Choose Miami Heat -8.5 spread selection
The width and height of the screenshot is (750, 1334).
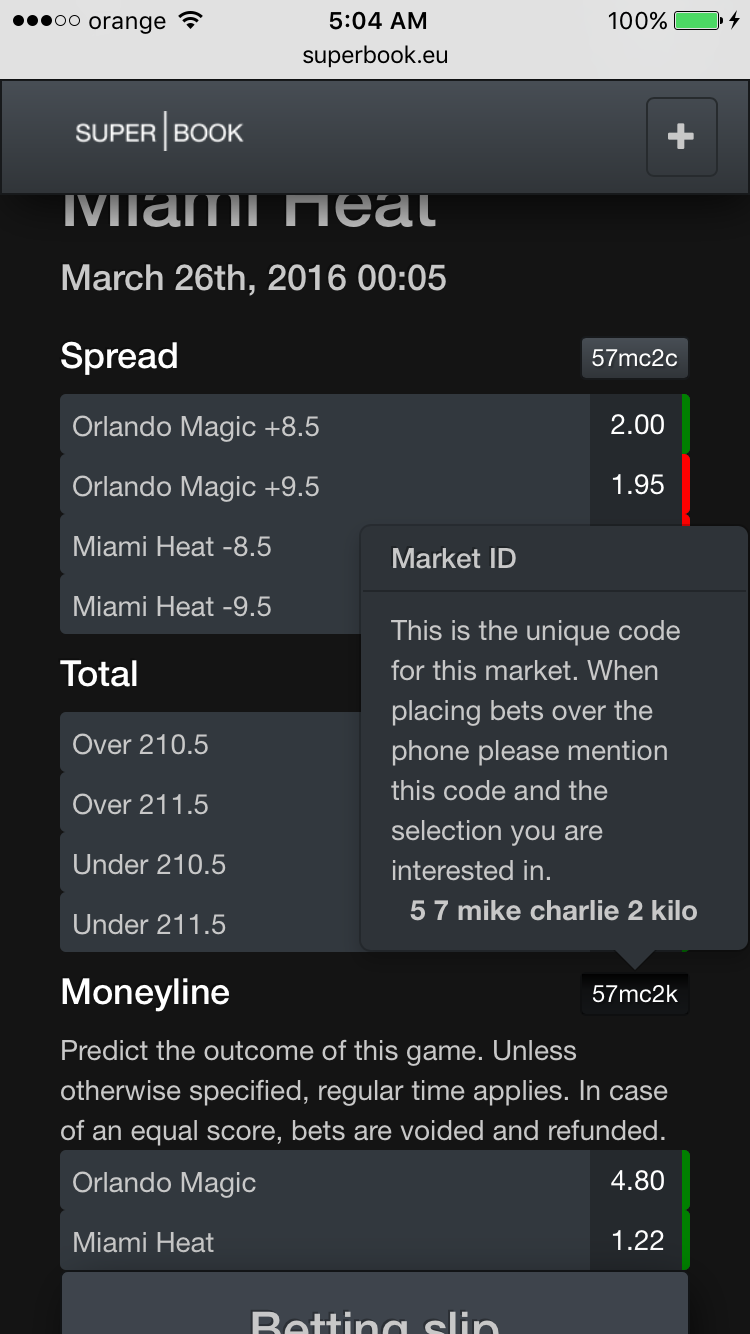pos(172,546)
